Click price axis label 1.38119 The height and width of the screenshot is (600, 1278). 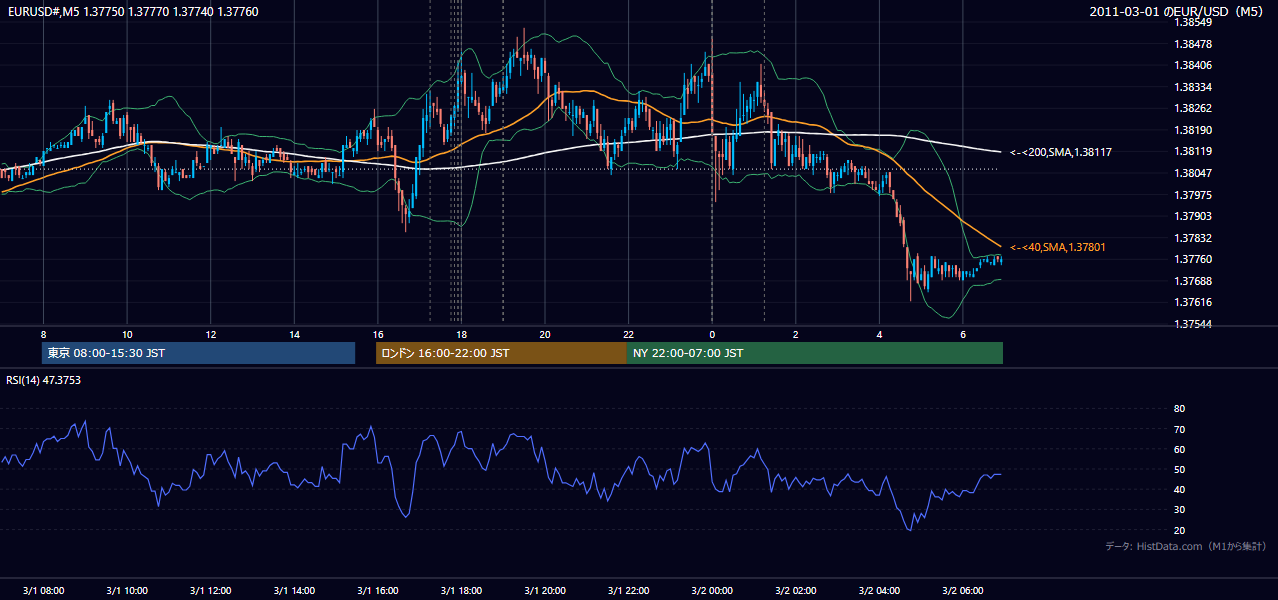(x=1194, y=152)
